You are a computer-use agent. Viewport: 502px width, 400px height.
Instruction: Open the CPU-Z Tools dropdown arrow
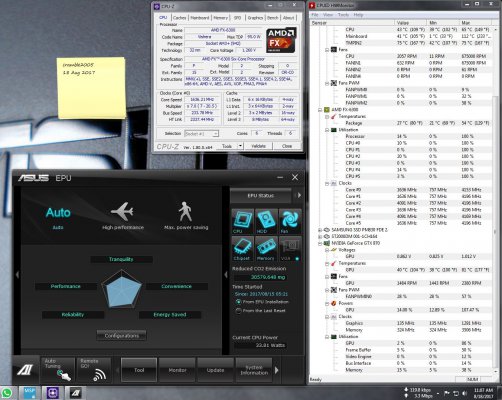(240, 146)
